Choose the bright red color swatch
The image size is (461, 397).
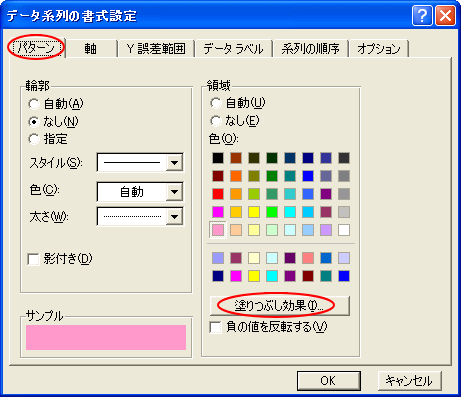pos(218,194)
